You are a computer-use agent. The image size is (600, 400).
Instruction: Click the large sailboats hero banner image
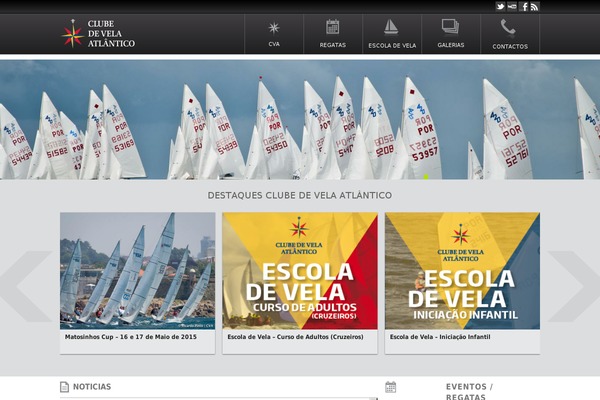click(300, 120)
